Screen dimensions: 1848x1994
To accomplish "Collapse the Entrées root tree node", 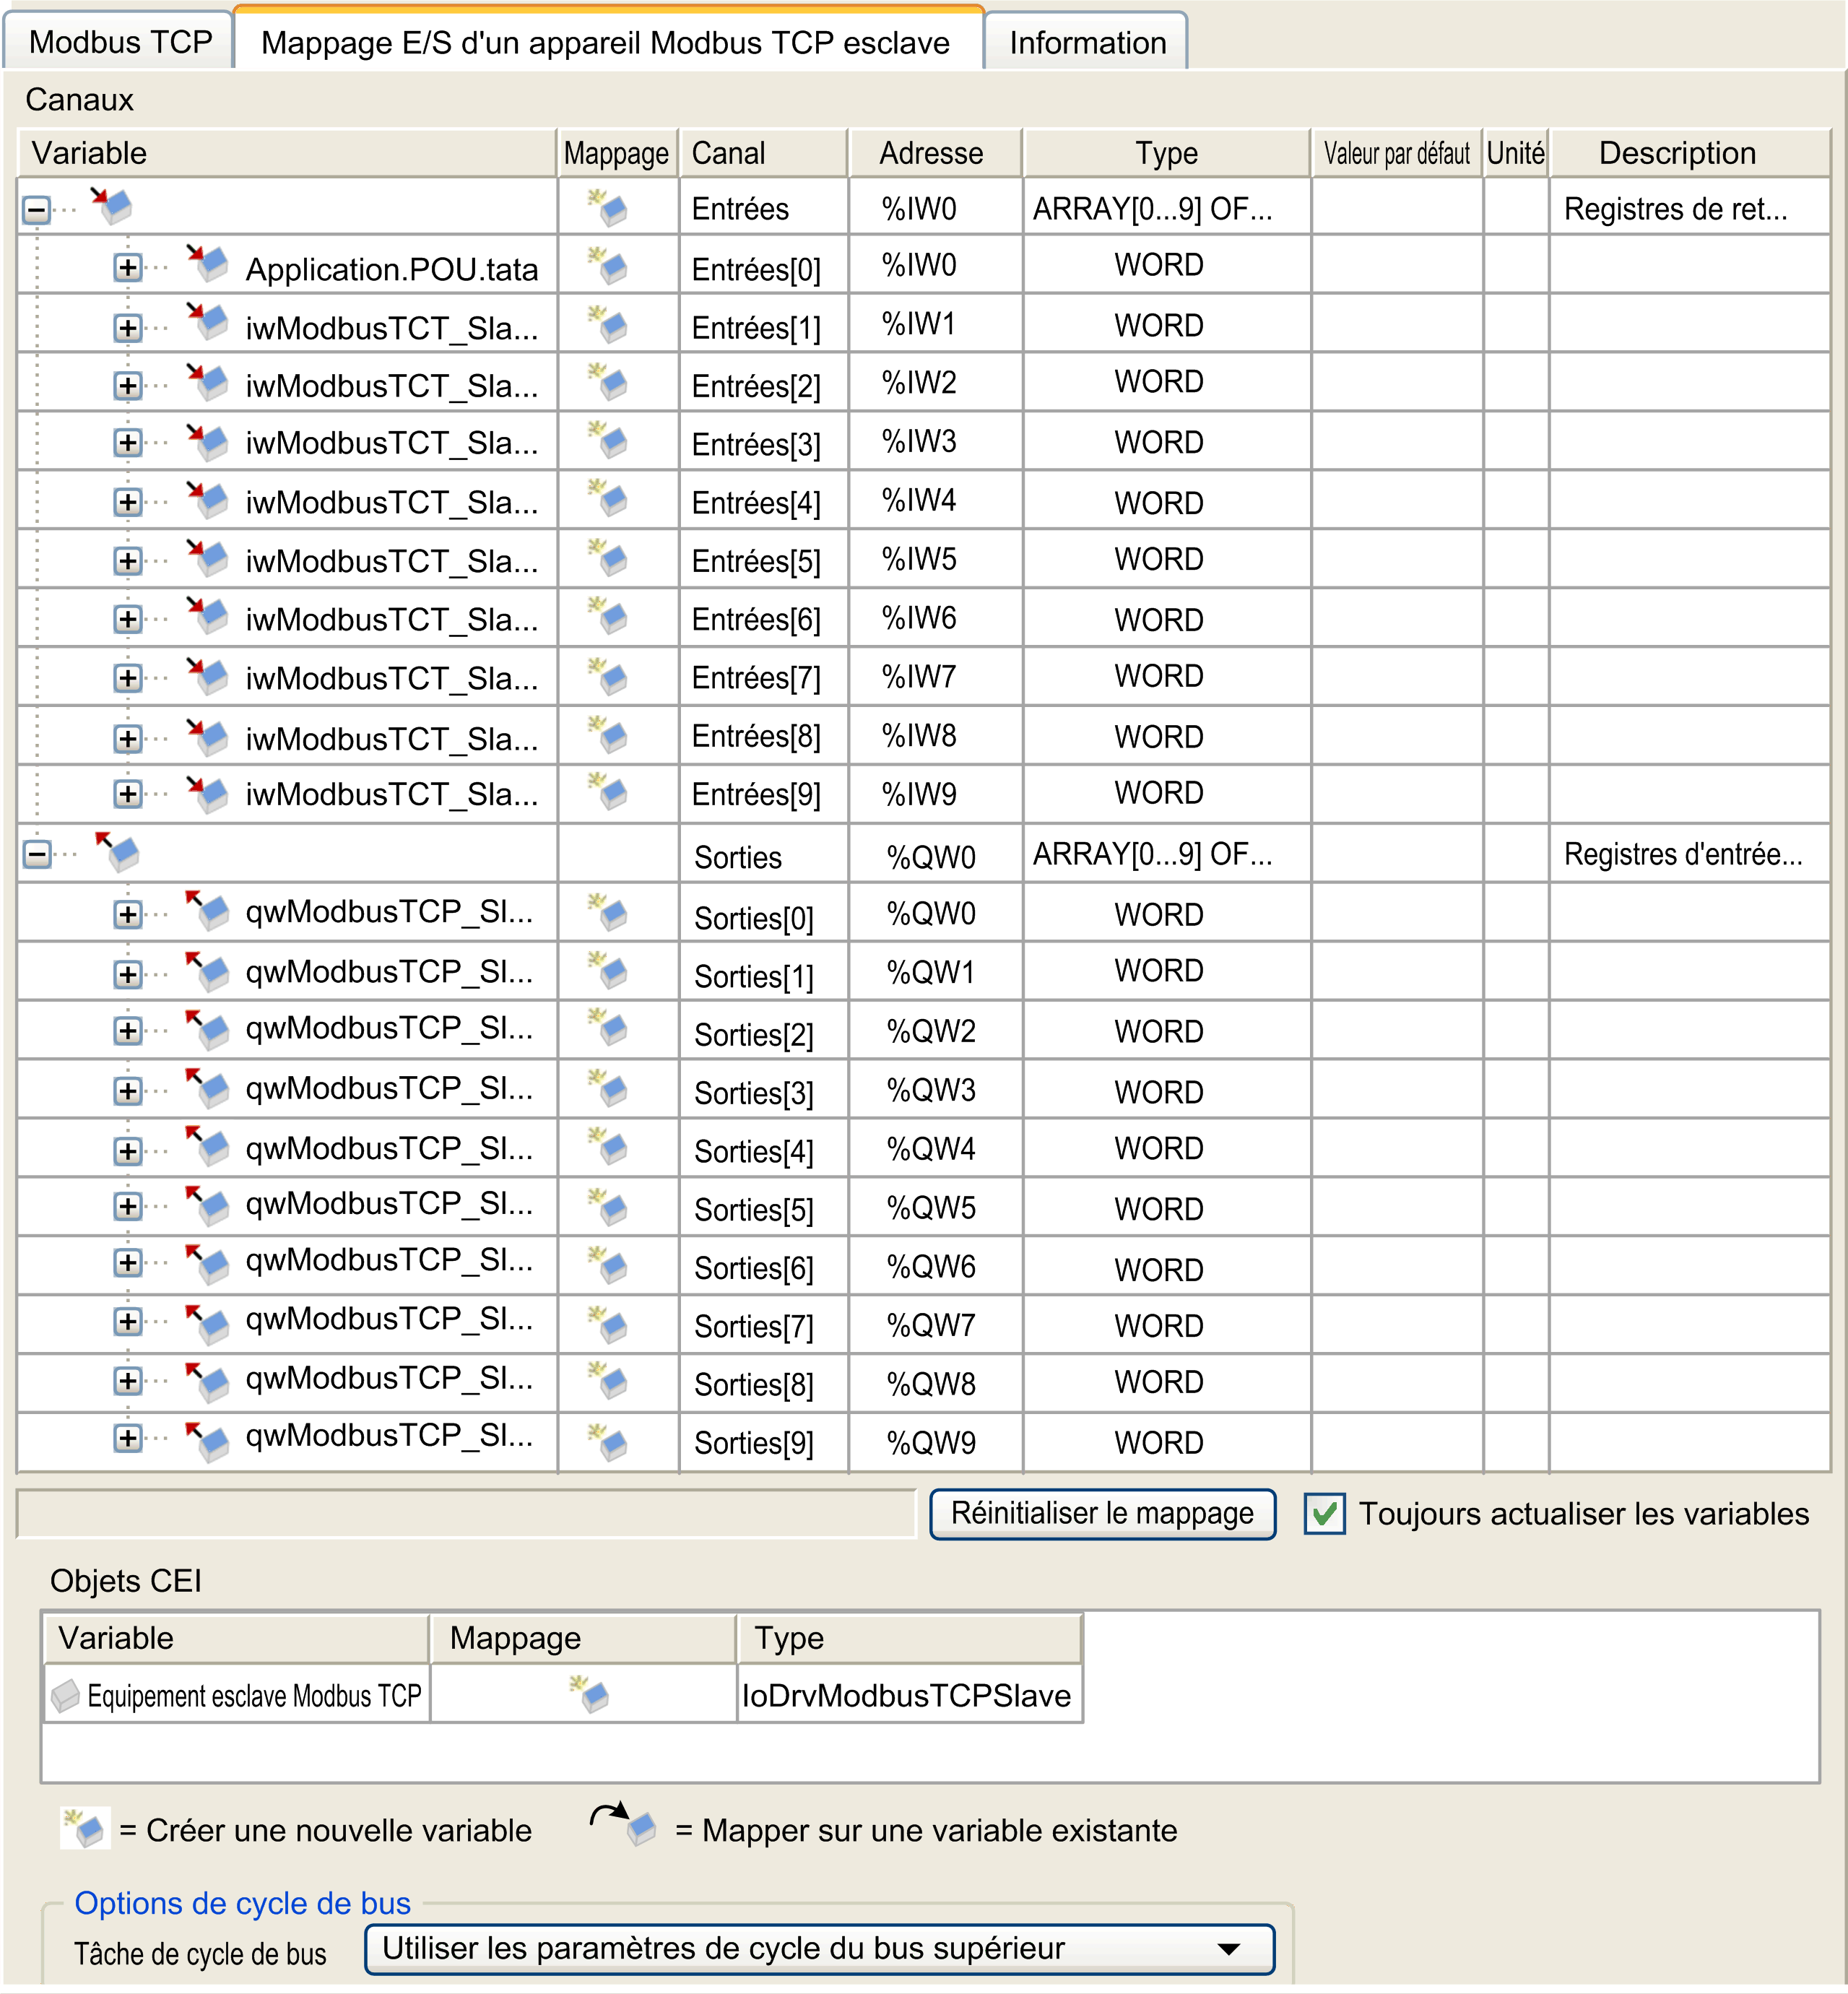I will [37, 210].
